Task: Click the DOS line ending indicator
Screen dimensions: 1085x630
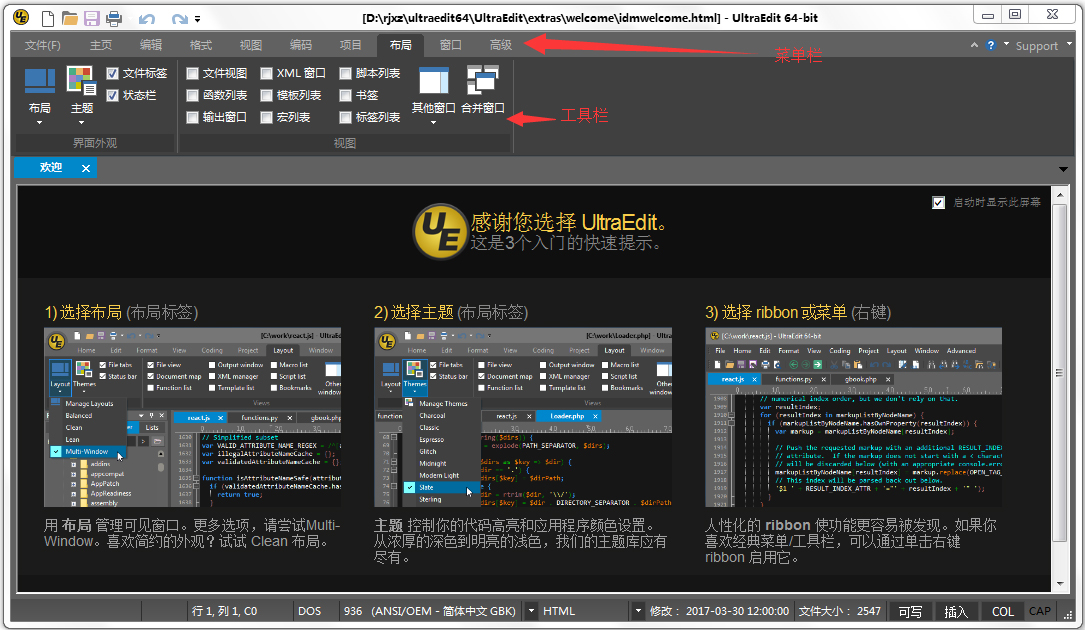Action: click(x=309, y=611)
